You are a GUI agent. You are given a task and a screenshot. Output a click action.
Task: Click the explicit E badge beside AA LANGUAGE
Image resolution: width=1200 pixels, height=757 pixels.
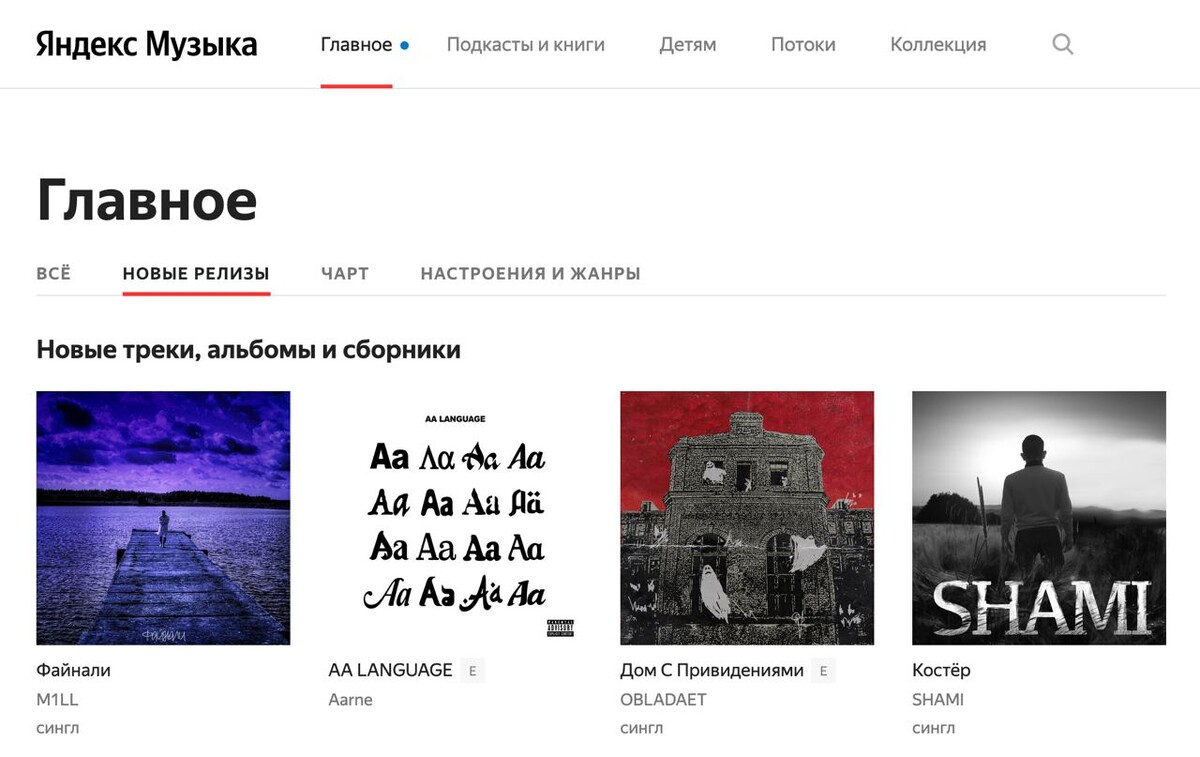[x=473, y=671]
